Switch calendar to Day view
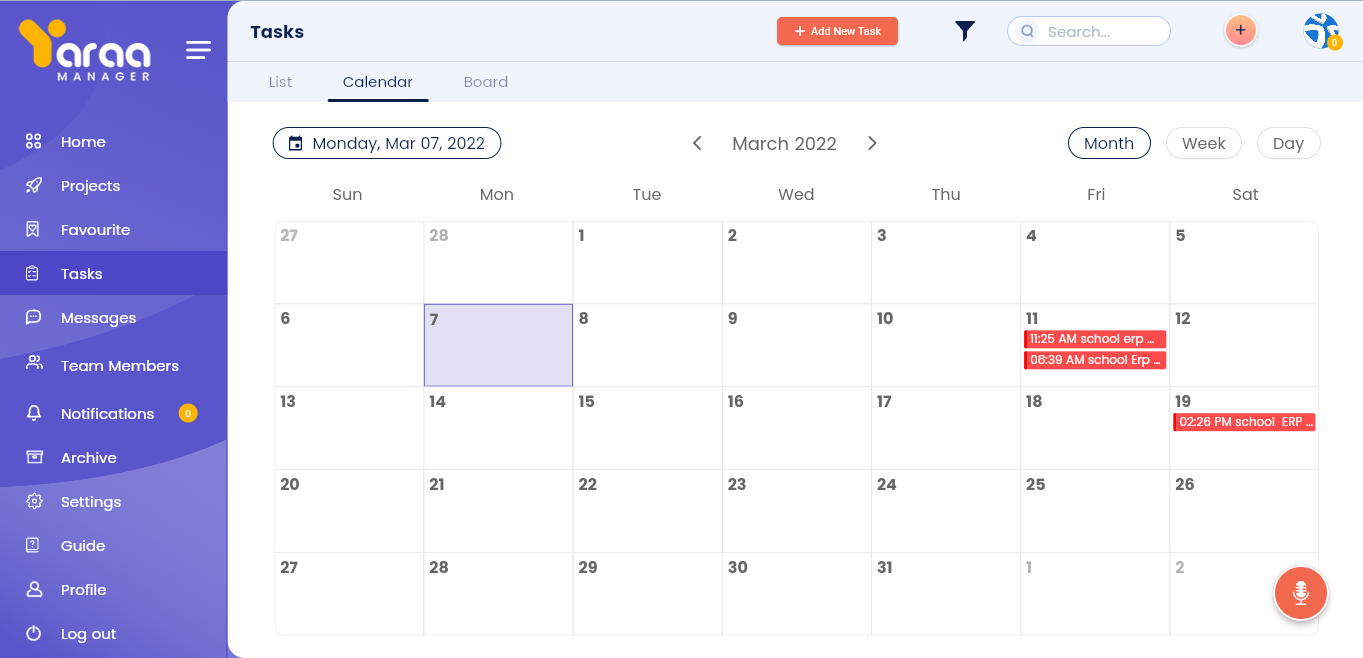Screen dimensions: 1363x658 click(1288, 143)
